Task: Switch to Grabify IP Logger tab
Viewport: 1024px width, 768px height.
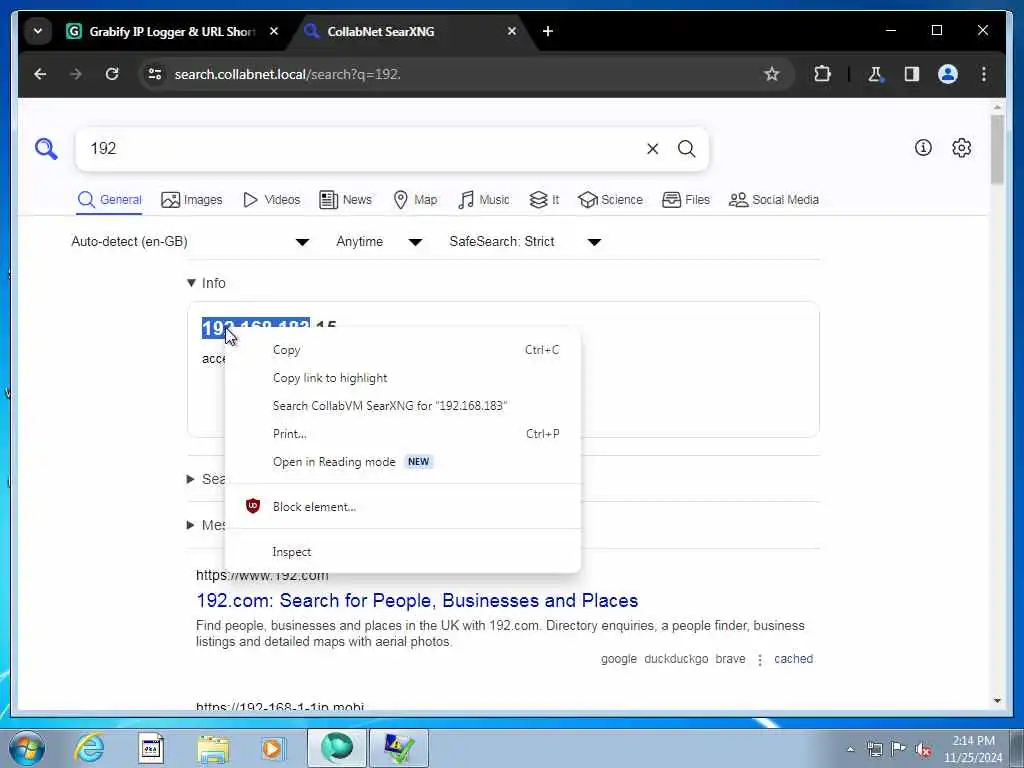Action: pos(171,31)
